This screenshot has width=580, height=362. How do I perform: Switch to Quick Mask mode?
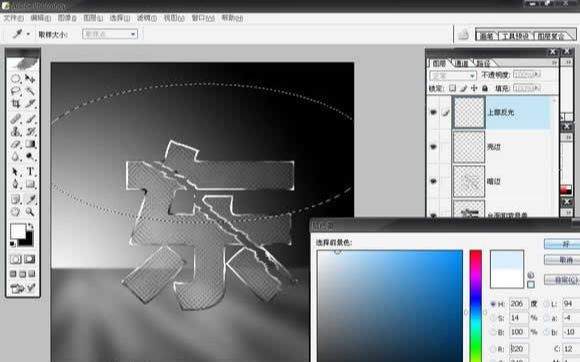30,259
